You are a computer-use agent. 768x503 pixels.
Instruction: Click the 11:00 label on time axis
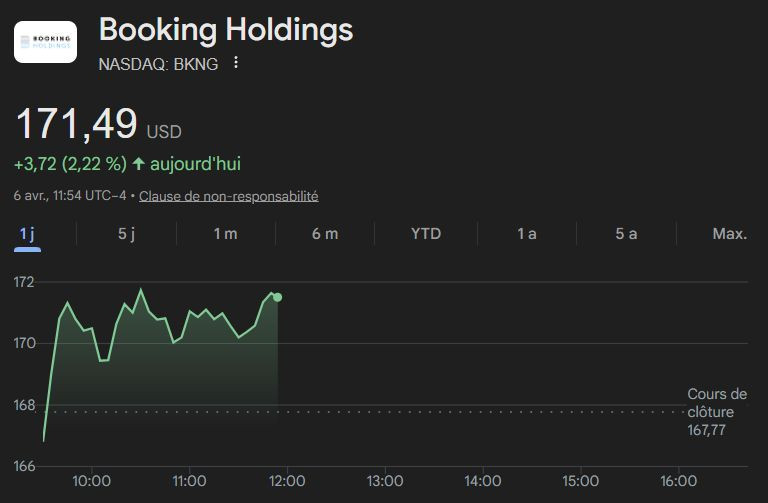point(189,481)
